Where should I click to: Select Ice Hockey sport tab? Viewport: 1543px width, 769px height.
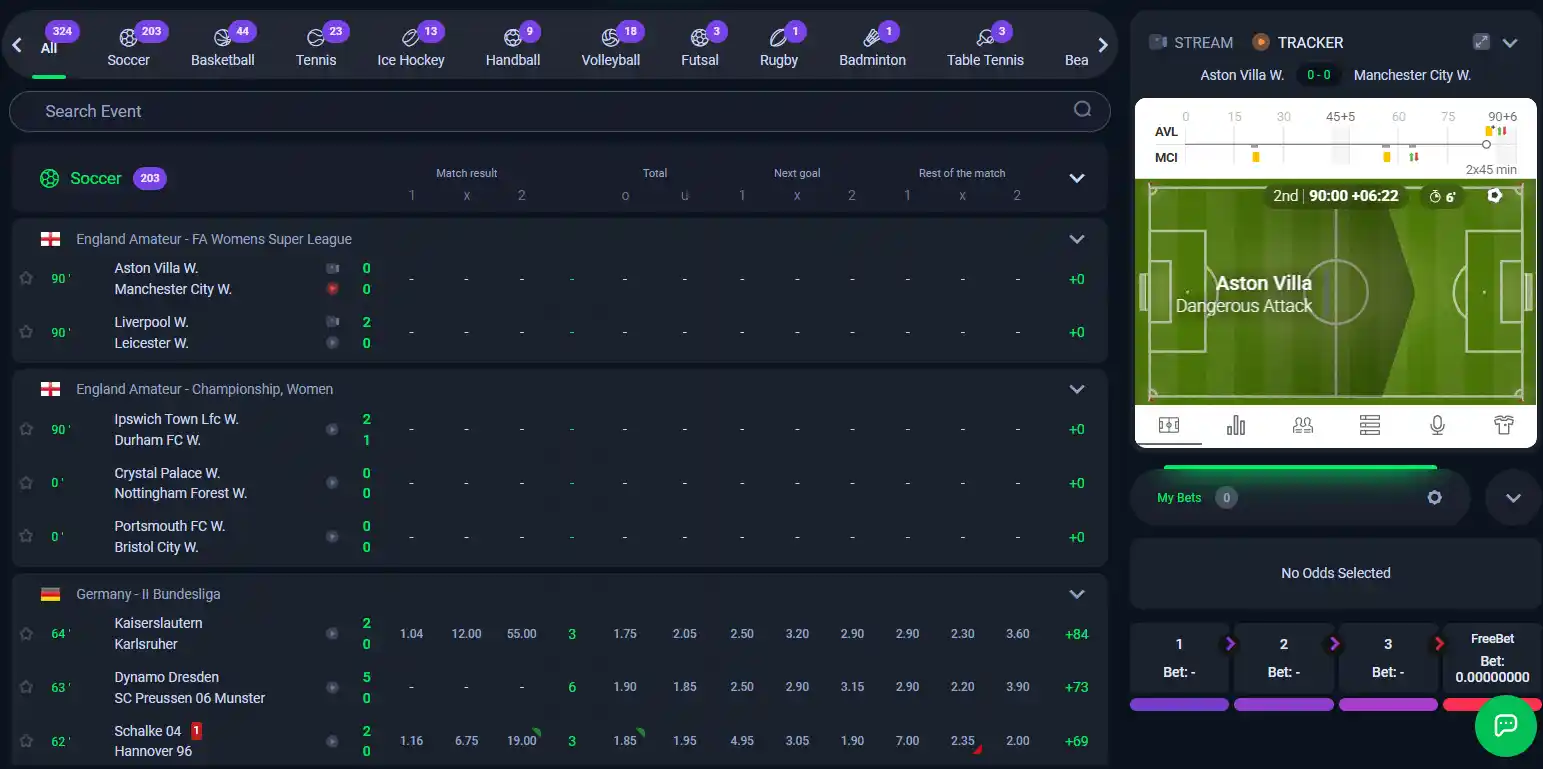411,48
